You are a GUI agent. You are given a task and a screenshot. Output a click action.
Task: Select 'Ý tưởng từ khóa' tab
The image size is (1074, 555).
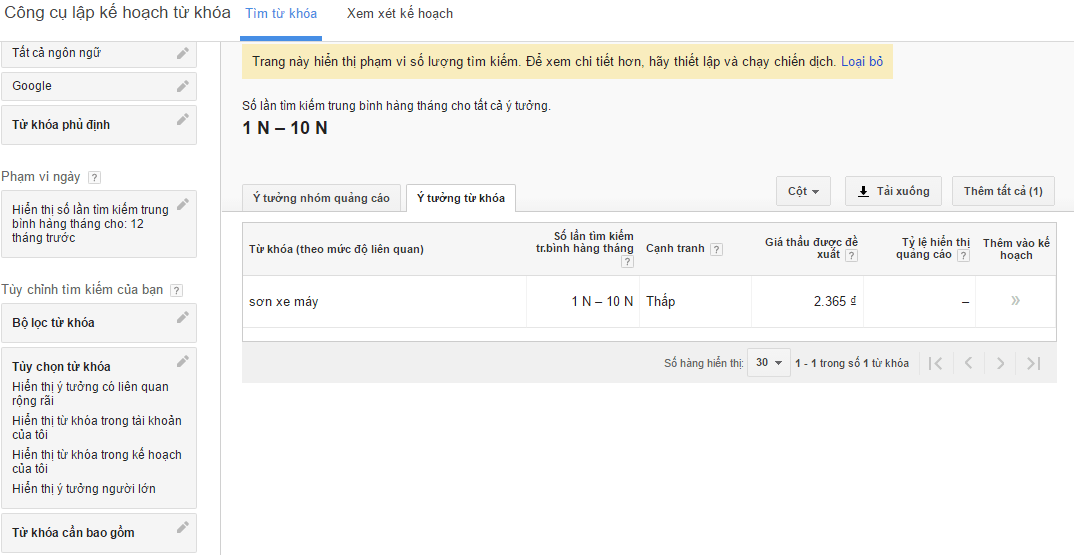click(461, 199)
